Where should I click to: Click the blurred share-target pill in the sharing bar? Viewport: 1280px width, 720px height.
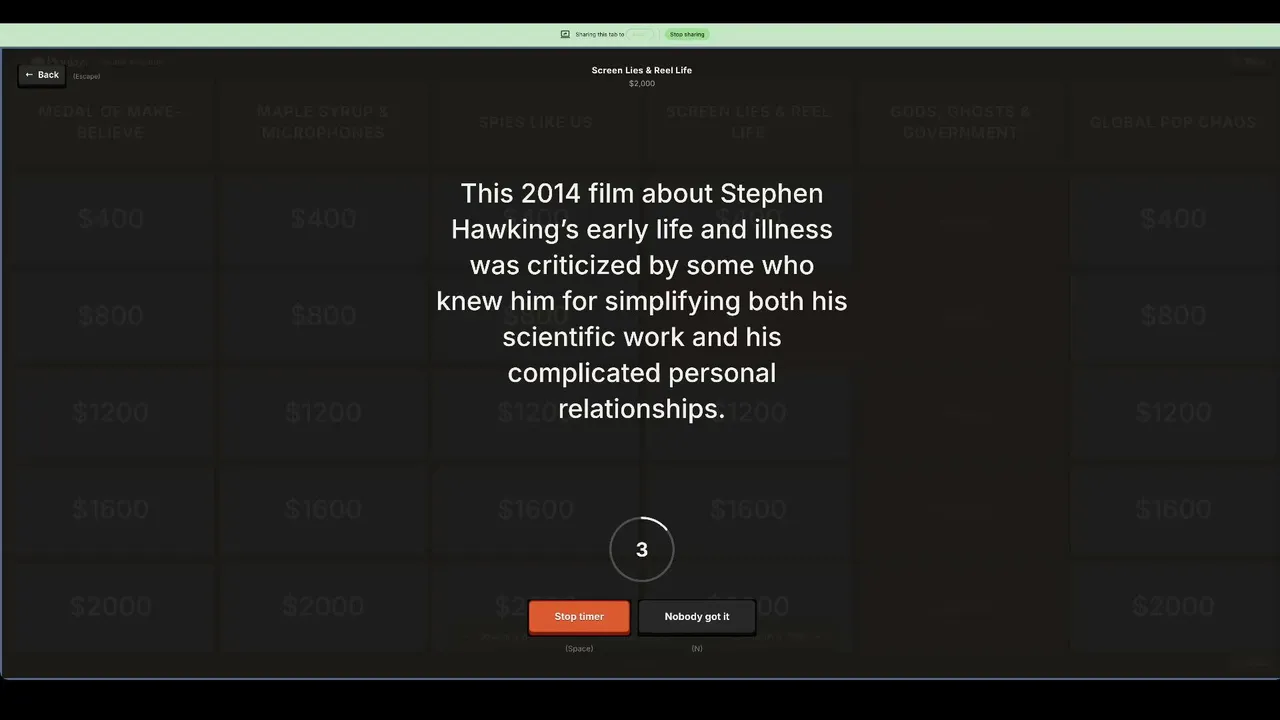[641, 34]
